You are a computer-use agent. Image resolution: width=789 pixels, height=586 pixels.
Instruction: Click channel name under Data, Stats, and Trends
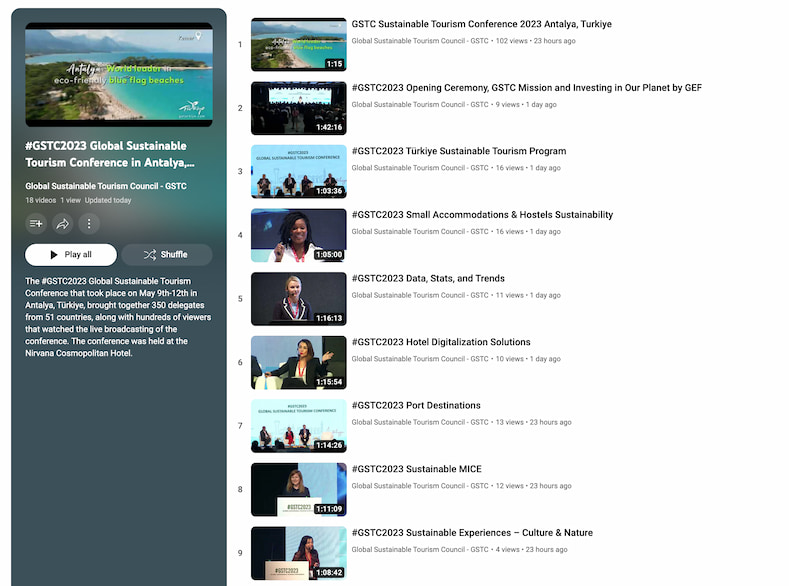[420, 295]
